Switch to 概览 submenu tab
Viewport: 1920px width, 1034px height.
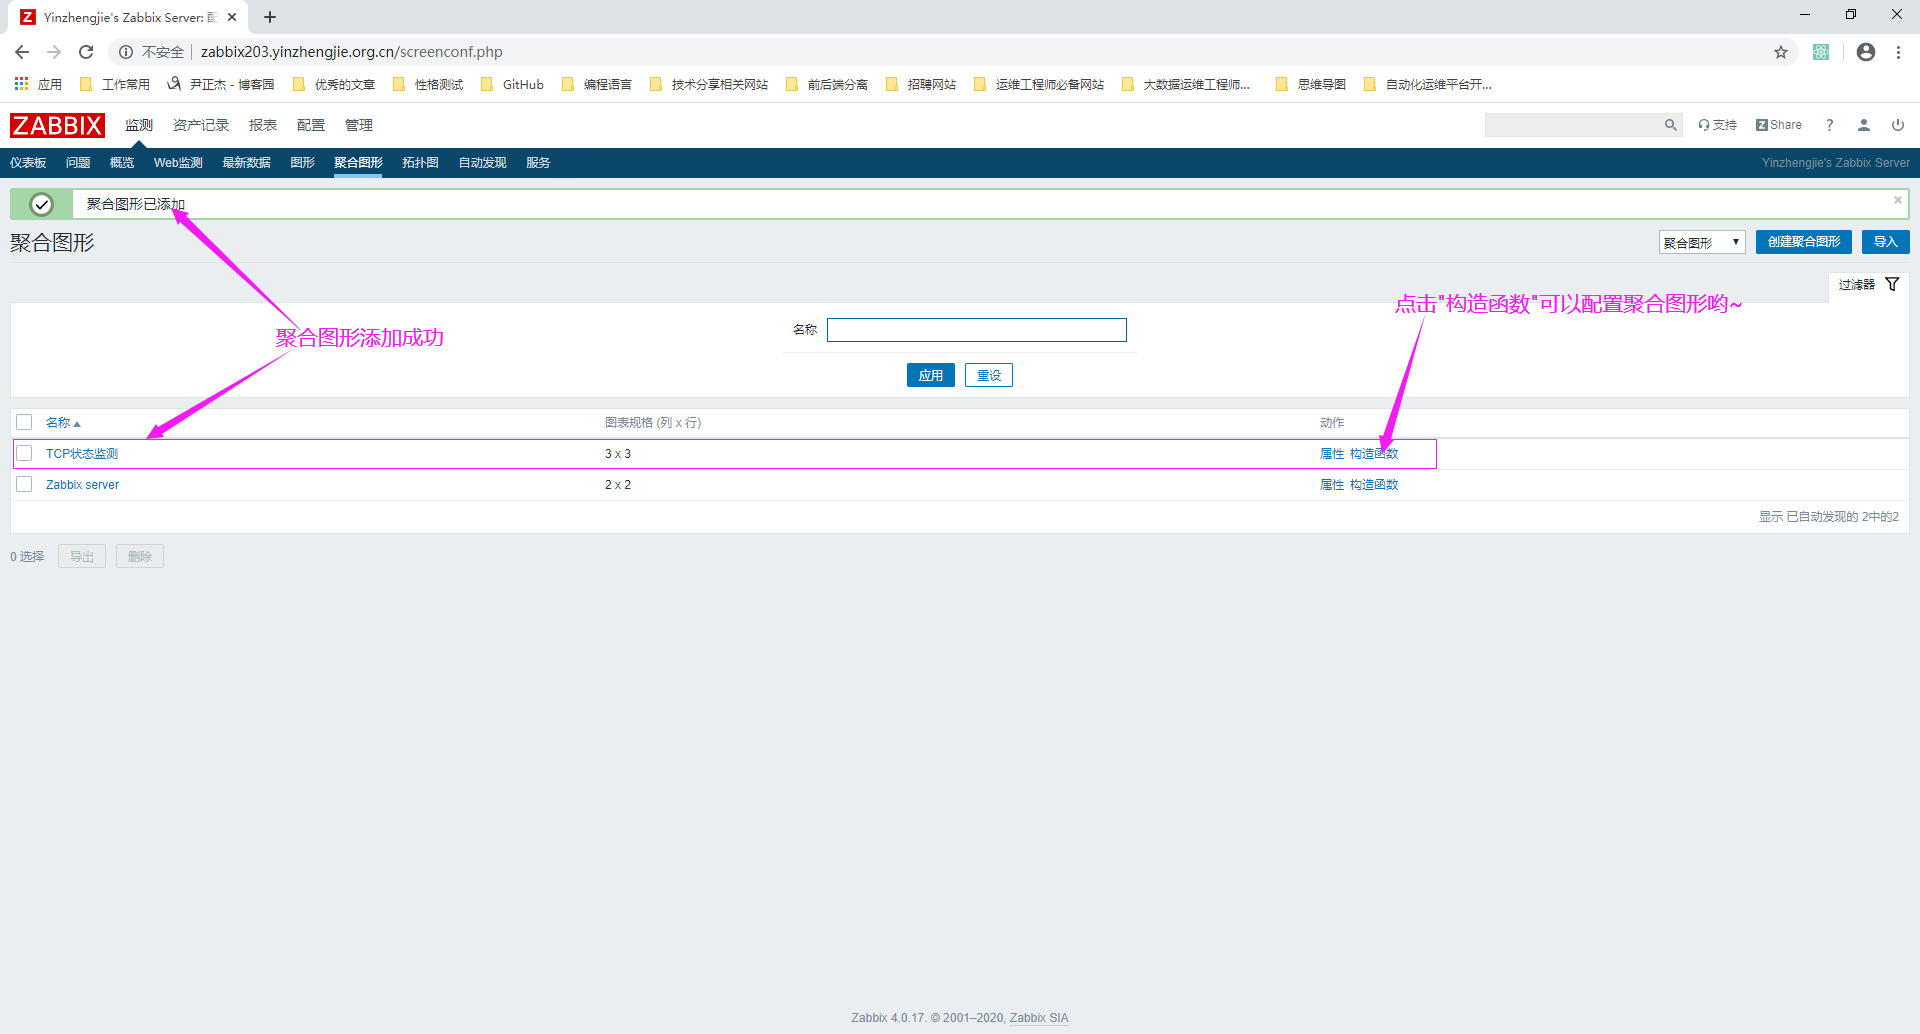[122, 163]
